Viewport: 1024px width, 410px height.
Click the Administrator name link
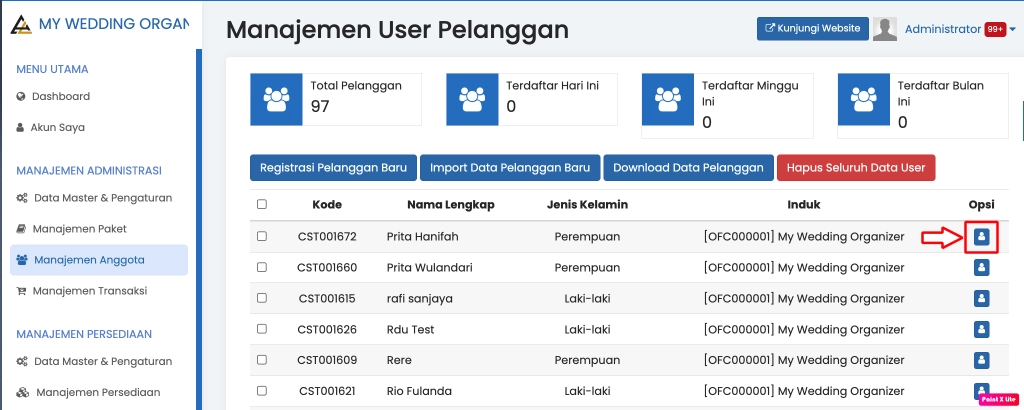point(943,29)
